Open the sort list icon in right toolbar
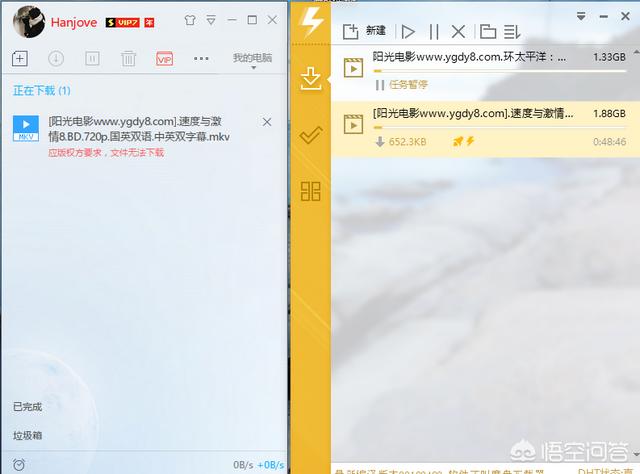This screenshot has width=640, height=474. click(512, 31)
